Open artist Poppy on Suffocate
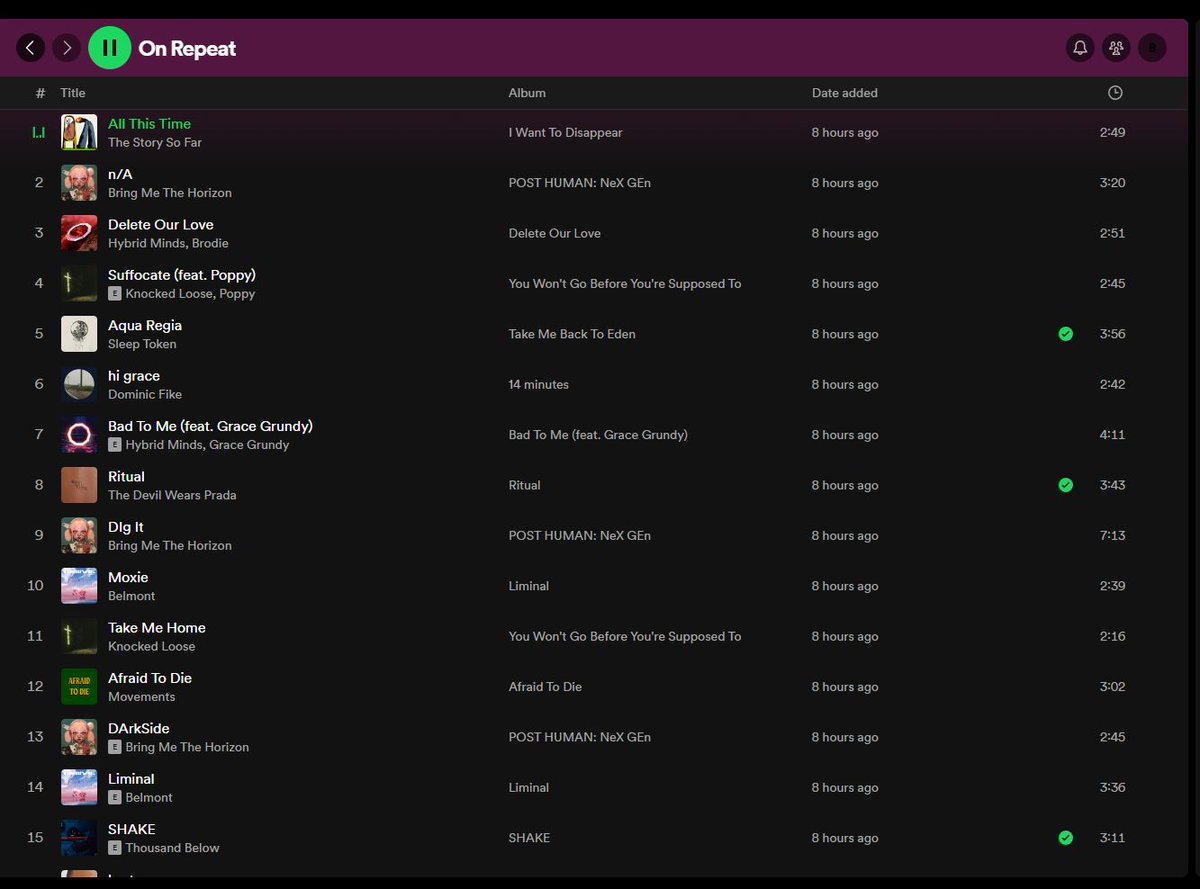 coord(237,294)
